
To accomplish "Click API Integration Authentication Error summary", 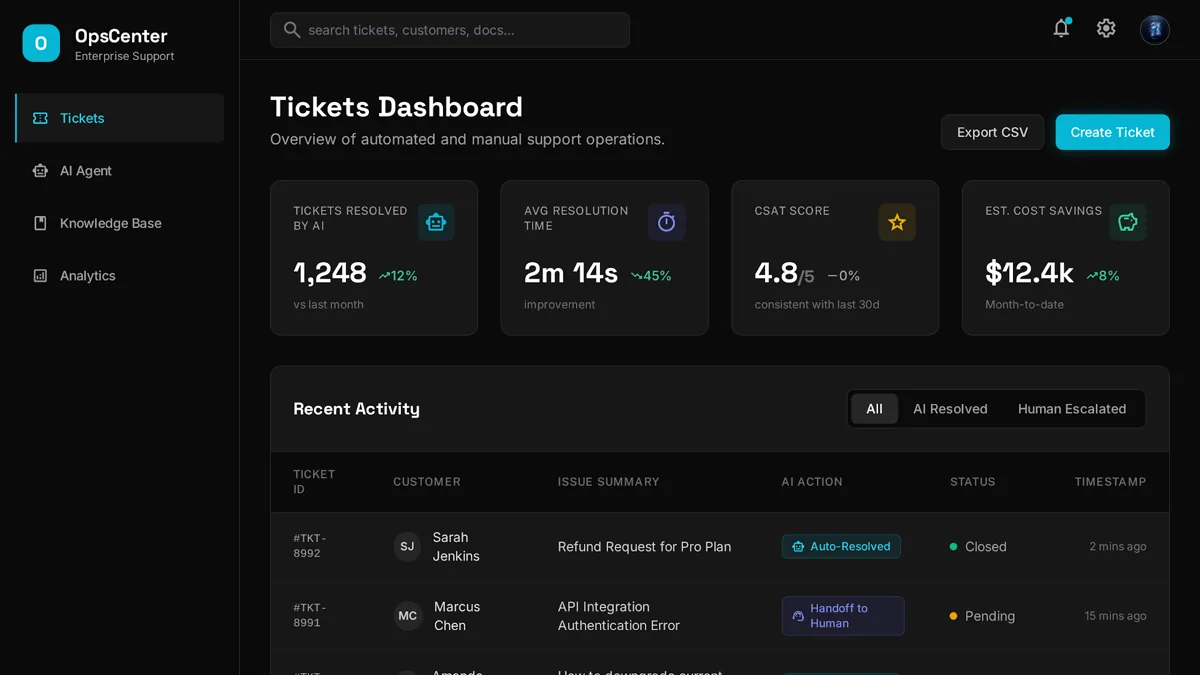I will tap(619, 616).
